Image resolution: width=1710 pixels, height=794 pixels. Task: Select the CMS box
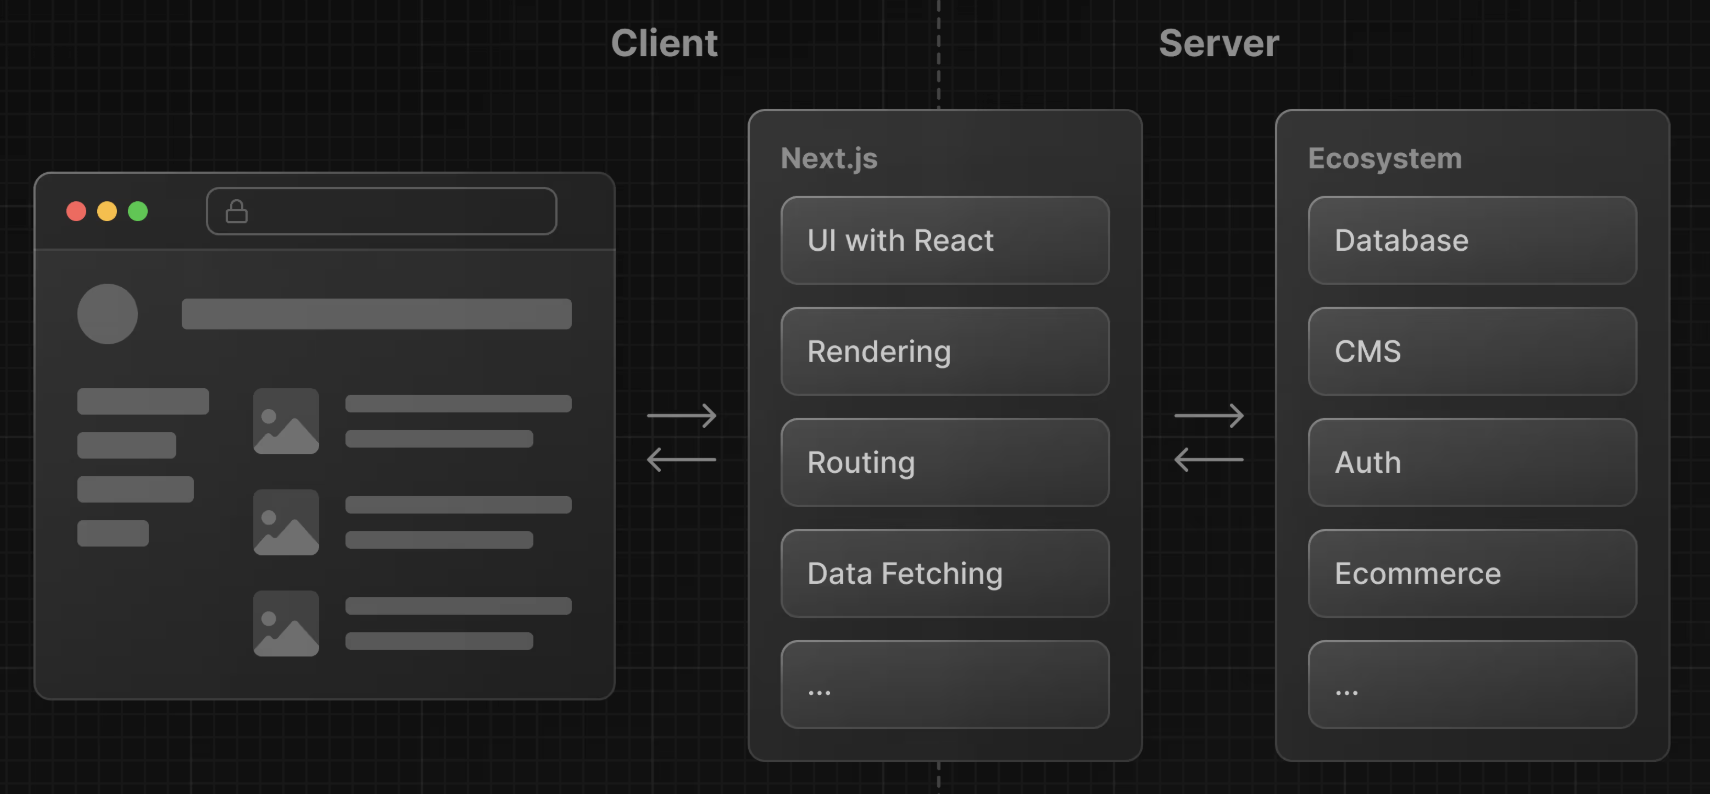[1472, 351]
